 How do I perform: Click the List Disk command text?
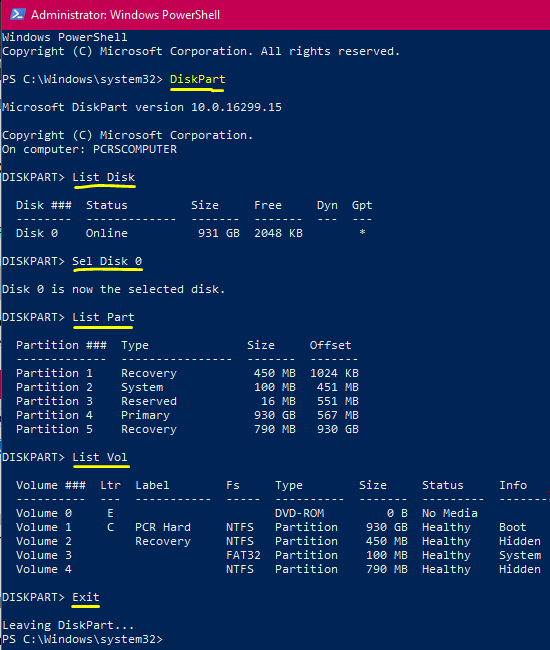(x=104, y=177)
